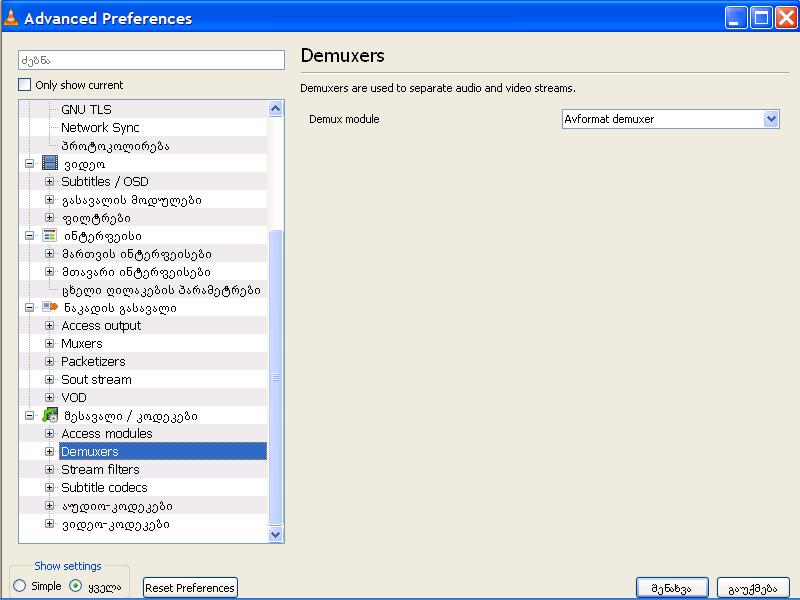Expand the Sout stream node
Image resolution: width=800 pixels, height=600 pixels.
(x=49, y=380)
